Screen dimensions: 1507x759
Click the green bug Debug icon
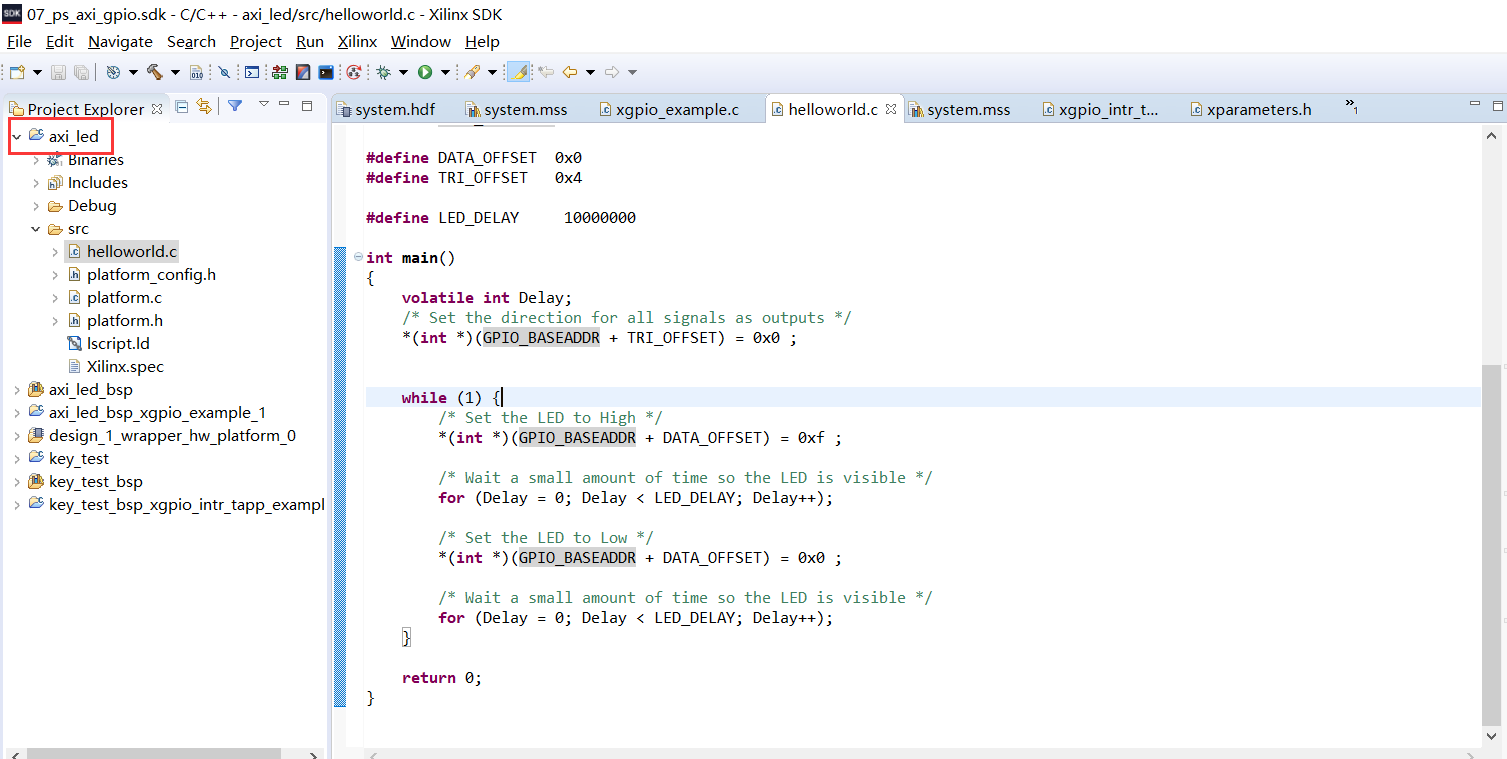click(x=383, y=72)
